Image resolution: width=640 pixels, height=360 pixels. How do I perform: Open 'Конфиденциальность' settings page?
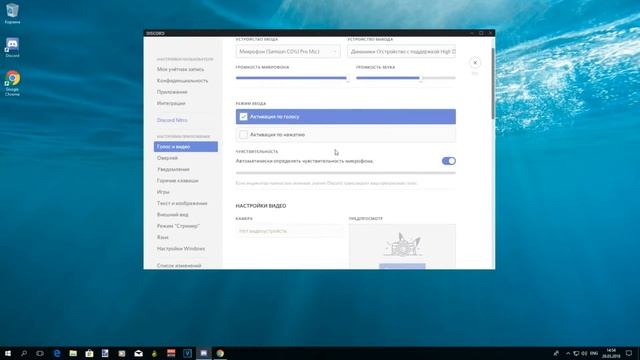click(x=182, y=81)
